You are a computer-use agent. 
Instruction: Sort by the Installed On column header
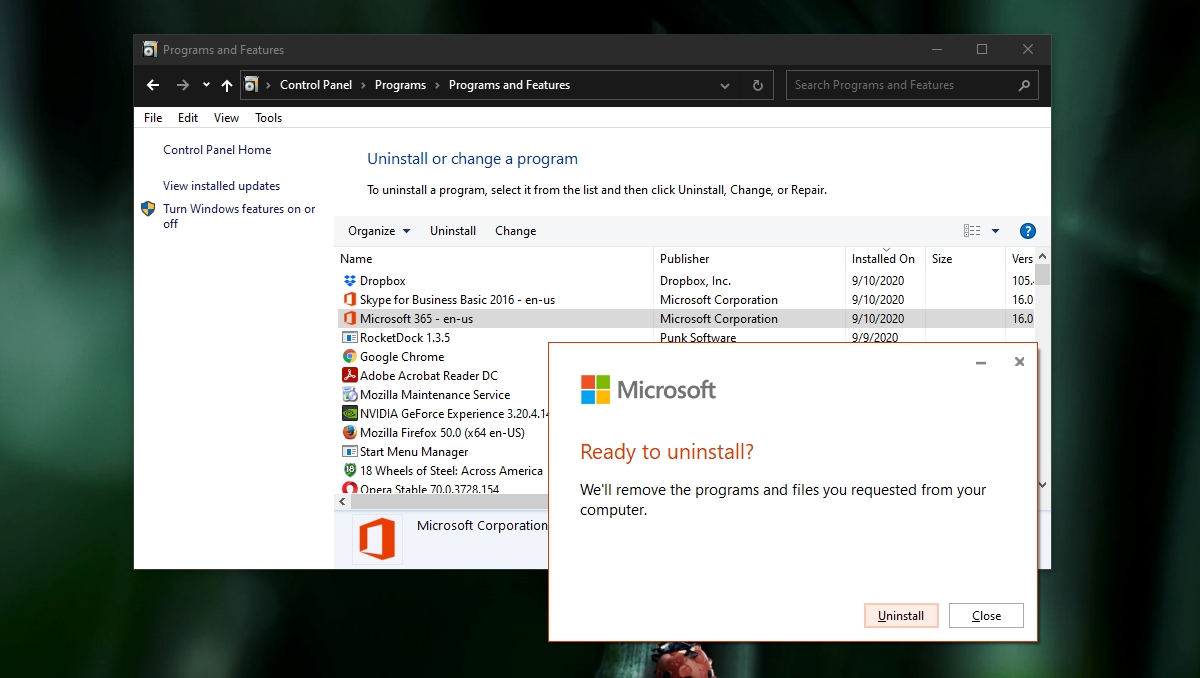885,259
